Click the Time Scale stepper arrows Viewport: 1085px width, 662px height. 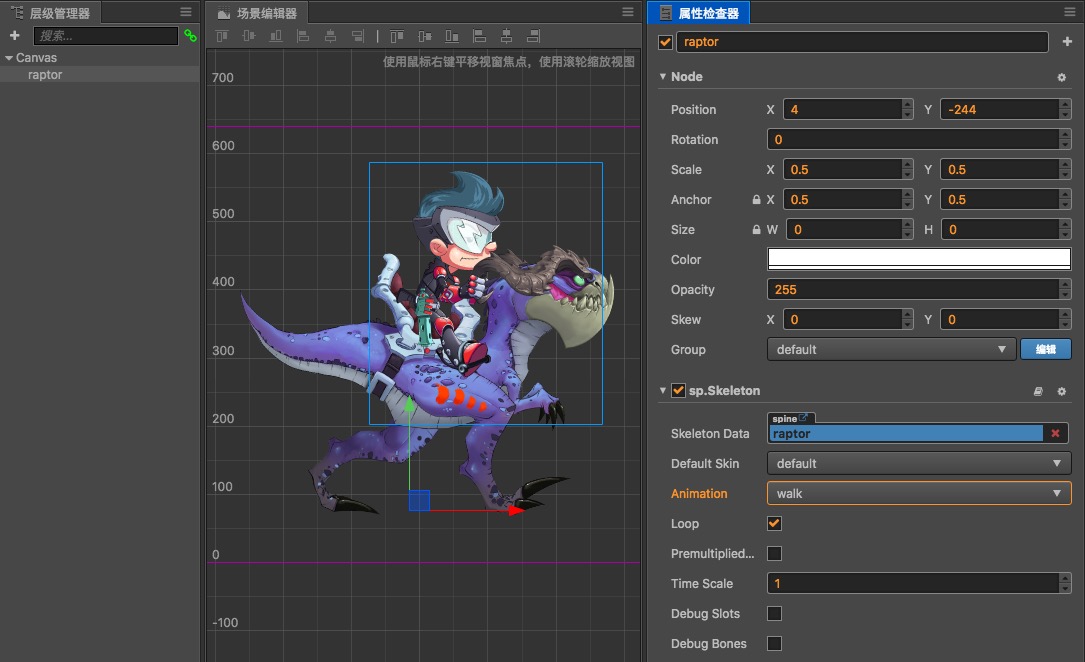click(x=1065, y=583)
